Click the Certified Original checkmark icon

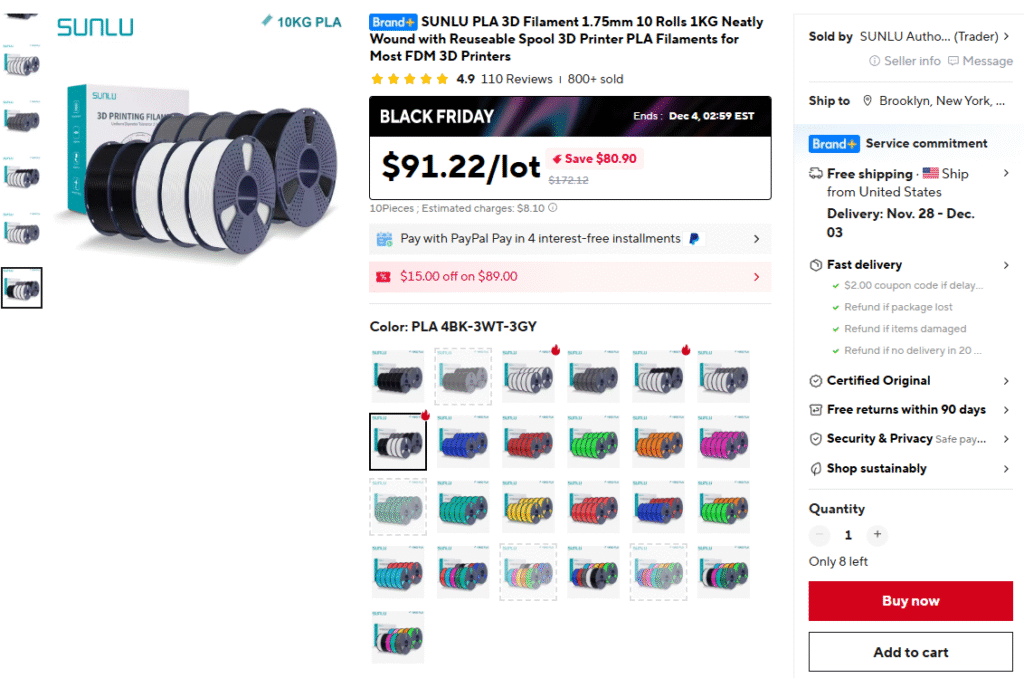[x=816, y=381]
